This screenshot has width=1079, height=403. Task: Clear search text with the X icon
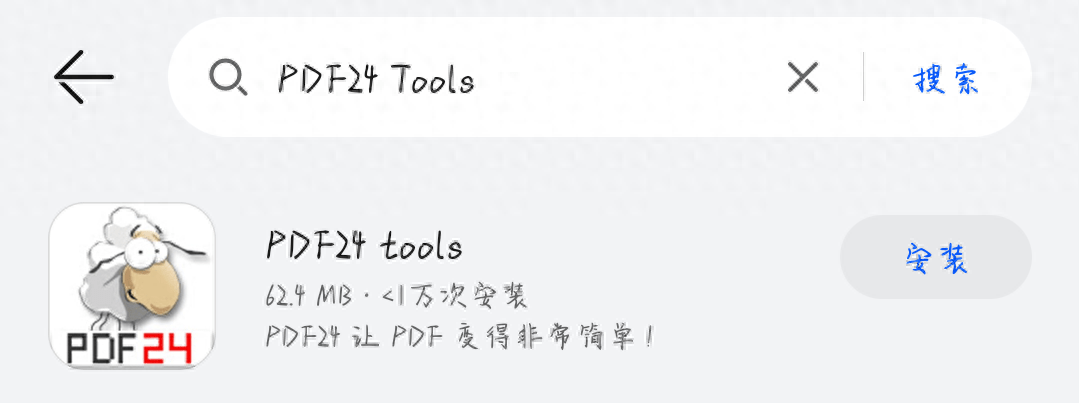[x=802, y=77]
